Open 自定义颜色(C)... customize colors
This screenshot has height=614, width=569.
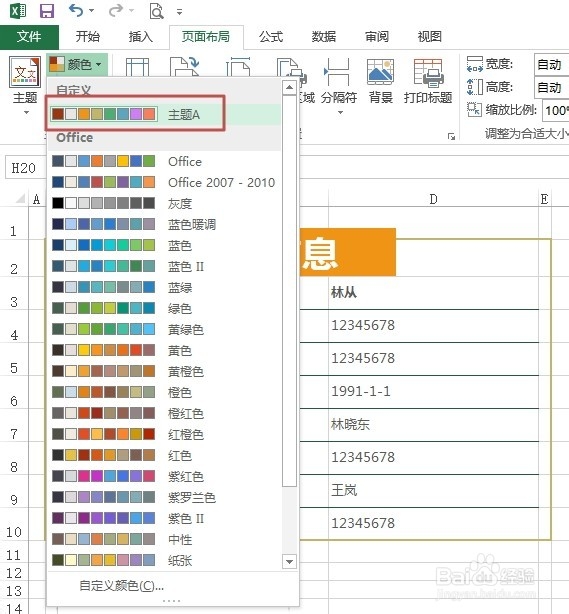tap(121, 586)
